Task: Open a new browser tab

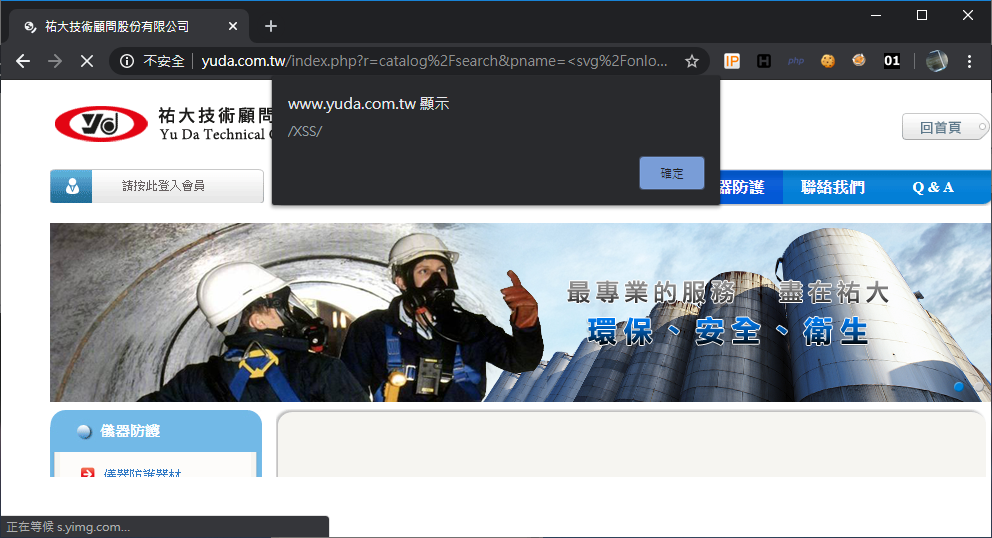Action: [271, 26]
